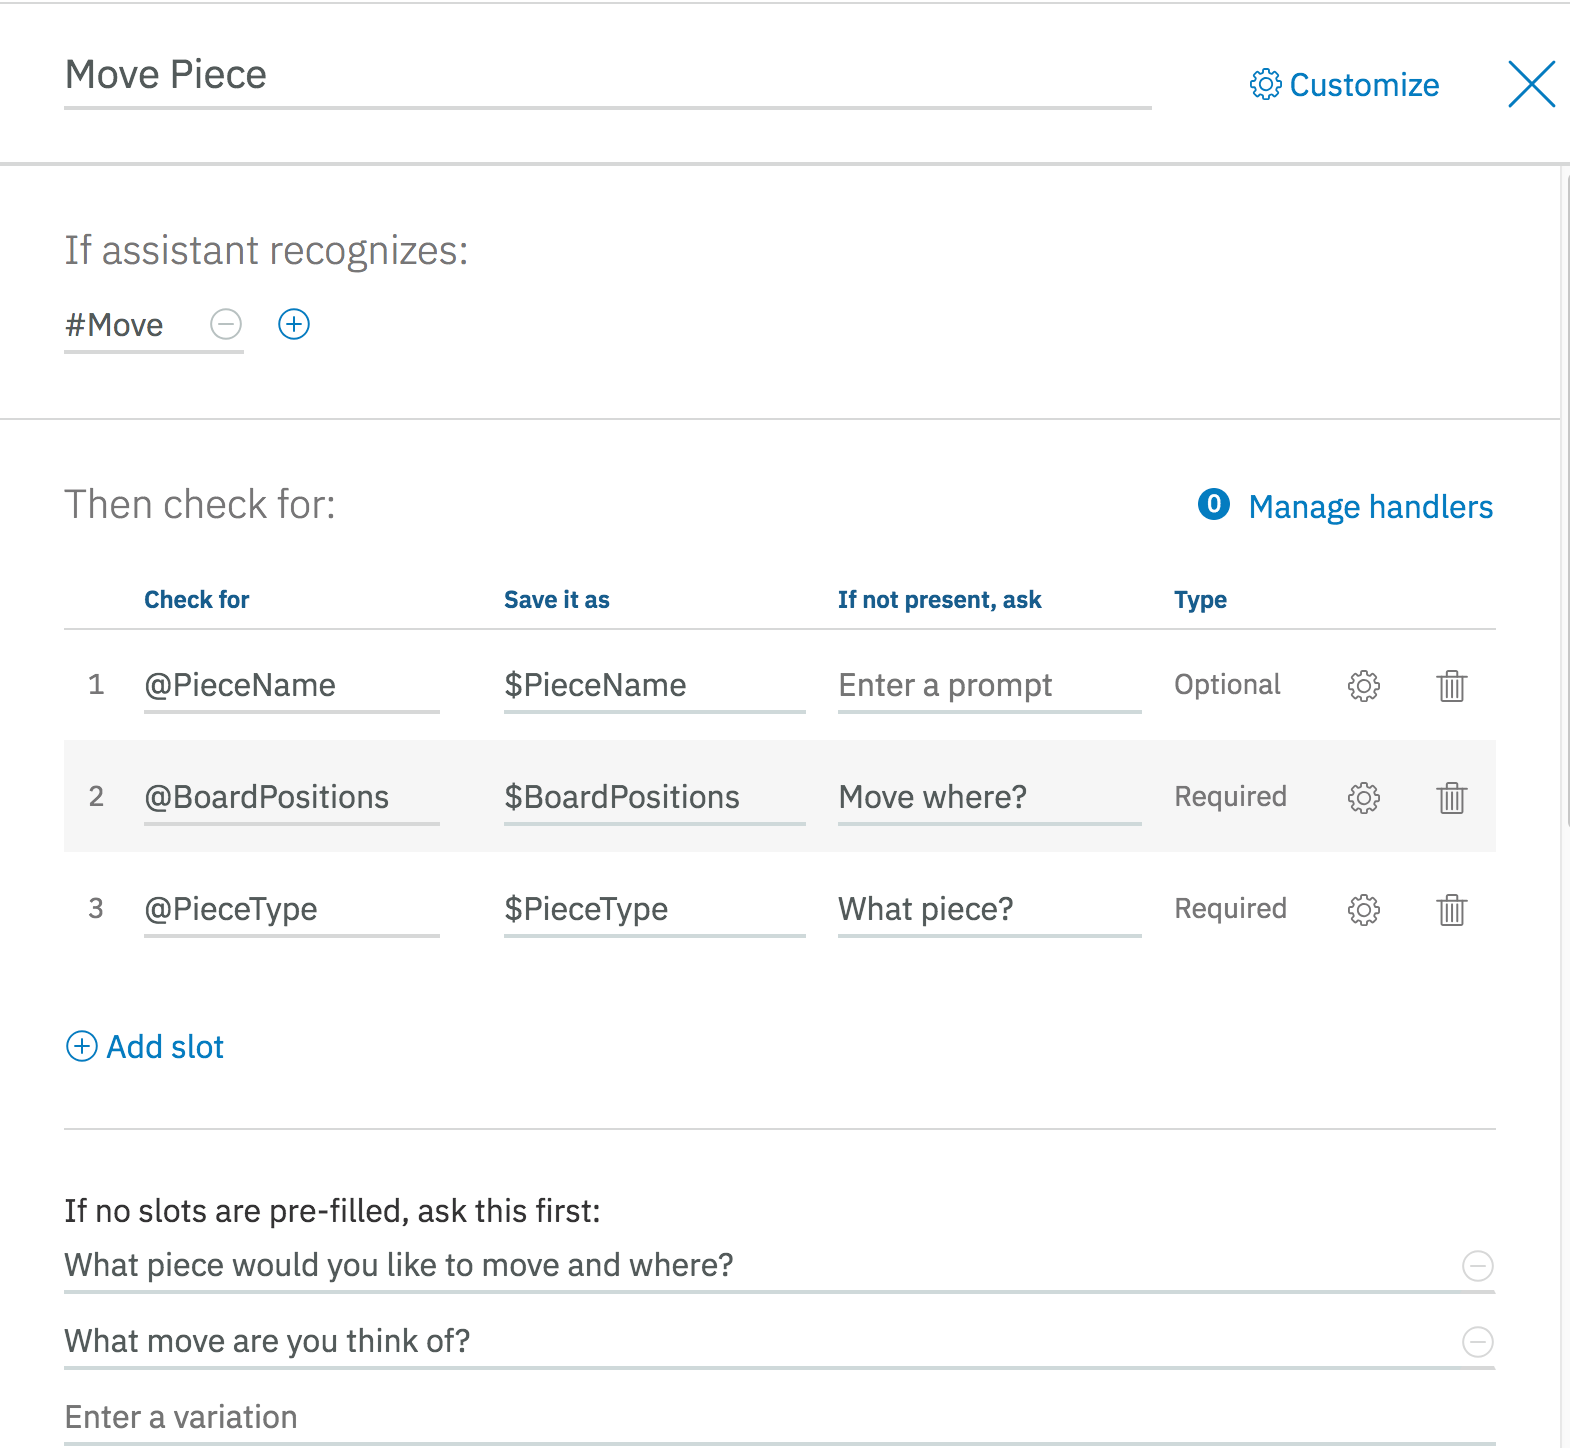Delete the BoardPositions slot
The height and width of the screenshot is (1448, 1570).
(1452, 798)
